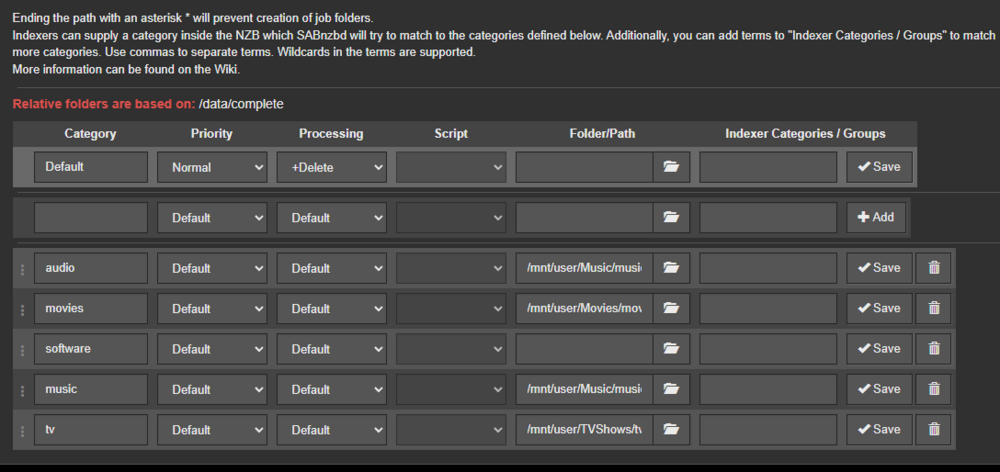Delete the tv category with trash icon
Image resolution: width=1000 pixels, height=472 pixels.
(x=934, y=429)
